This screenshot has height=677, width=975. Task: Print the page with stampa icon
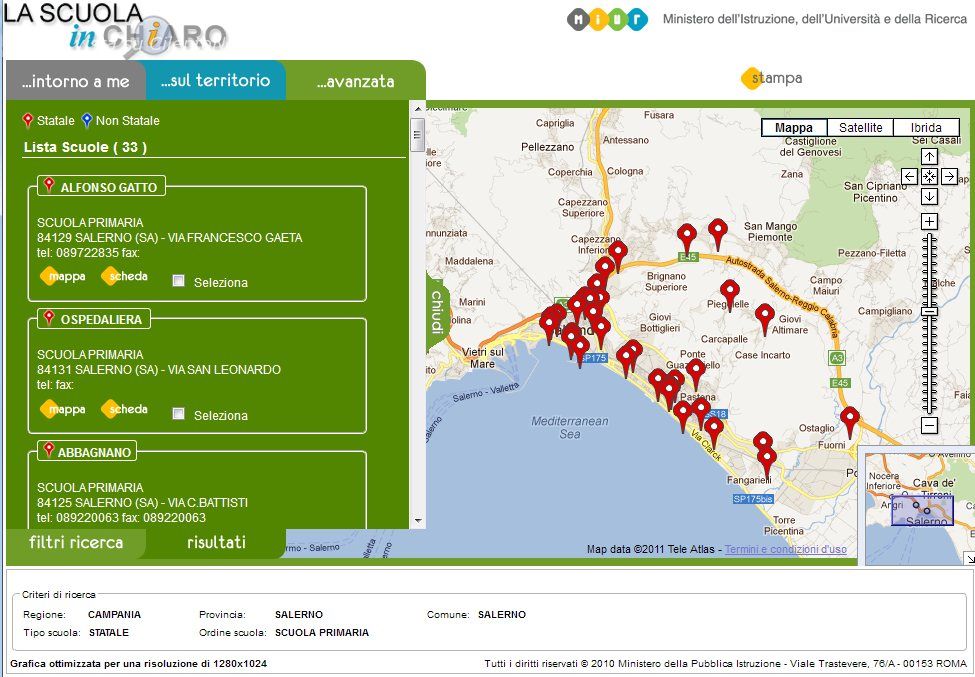tap(771, 78)
